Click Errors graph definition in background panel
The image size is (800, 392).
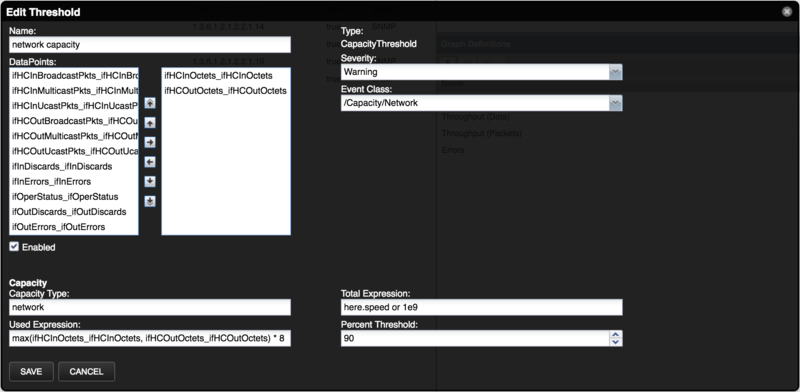[453, 151]
